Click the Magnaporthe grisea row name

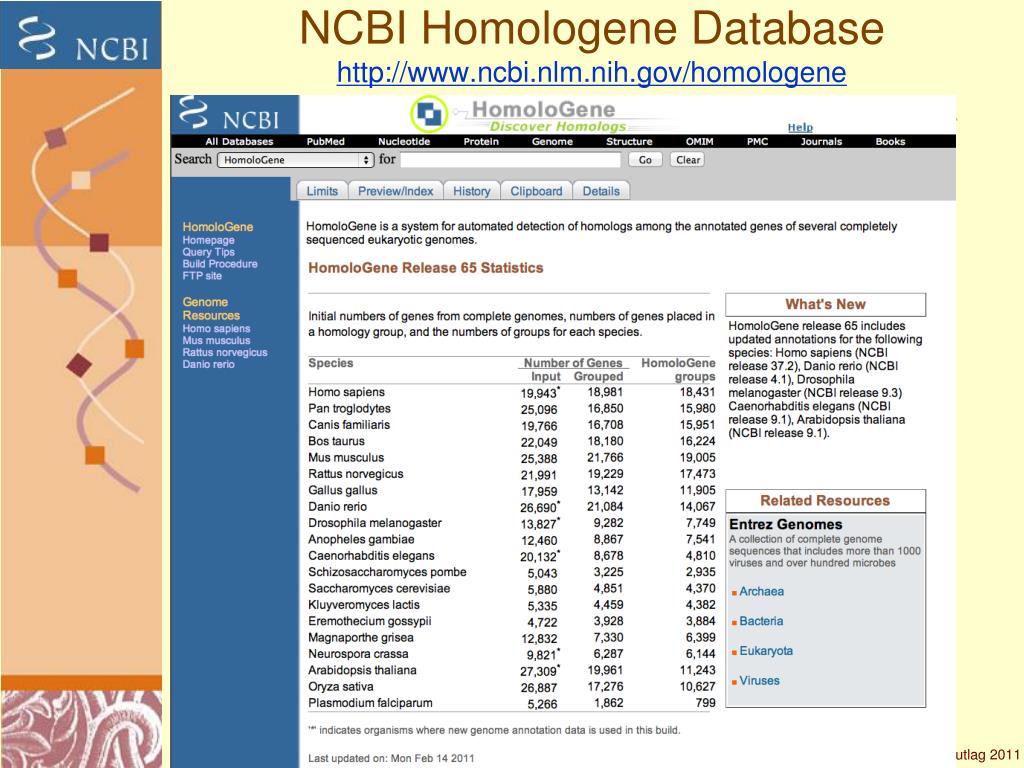[360, 637]
